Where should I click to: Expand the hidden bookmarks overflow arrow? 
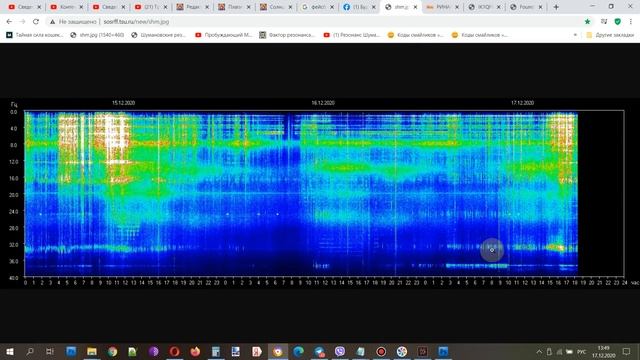click(x=575, y=35)
